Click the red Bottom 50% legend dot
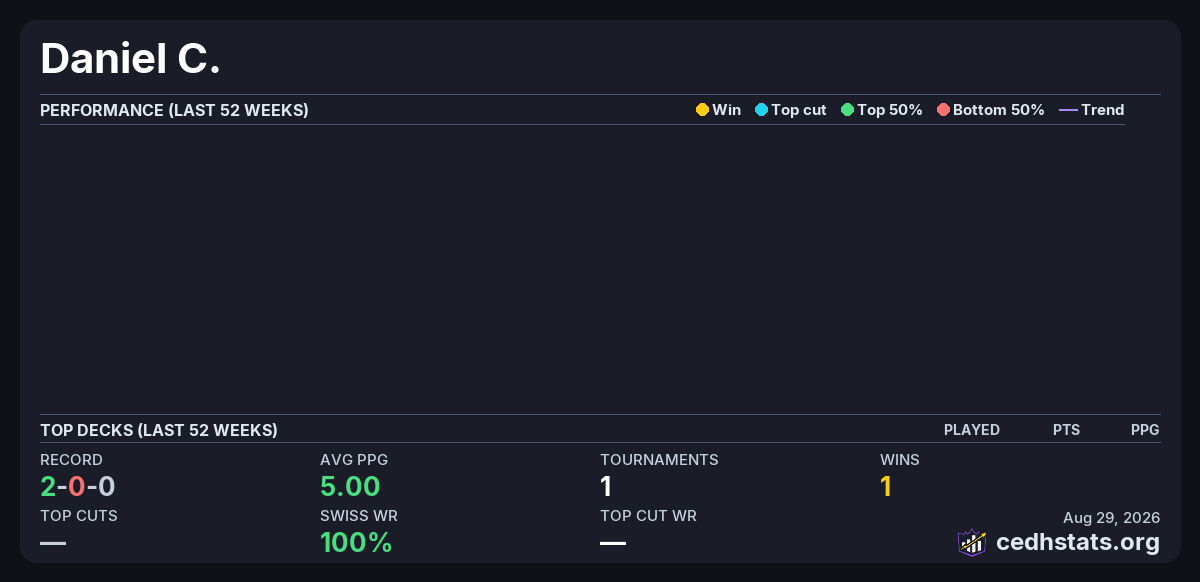Viewport: 1200px width, 582px height. (x=943, y=110)
